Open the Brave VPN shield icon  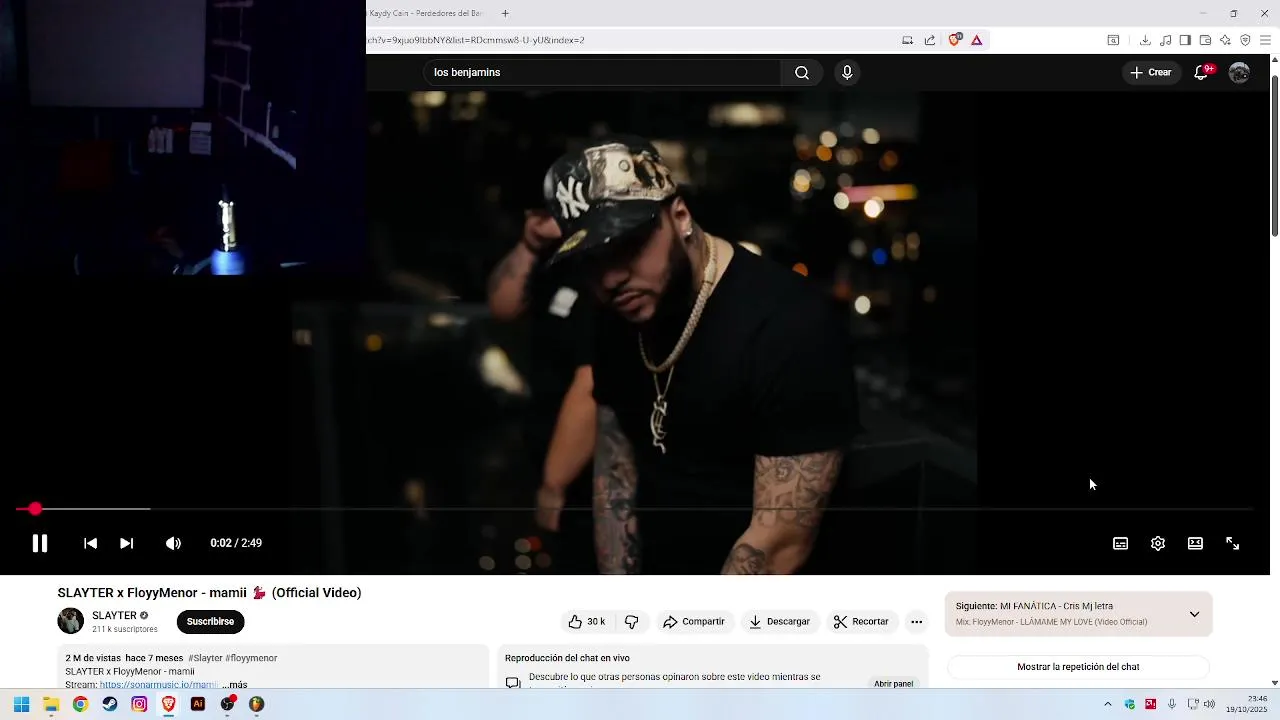[x=1245, y=40]
